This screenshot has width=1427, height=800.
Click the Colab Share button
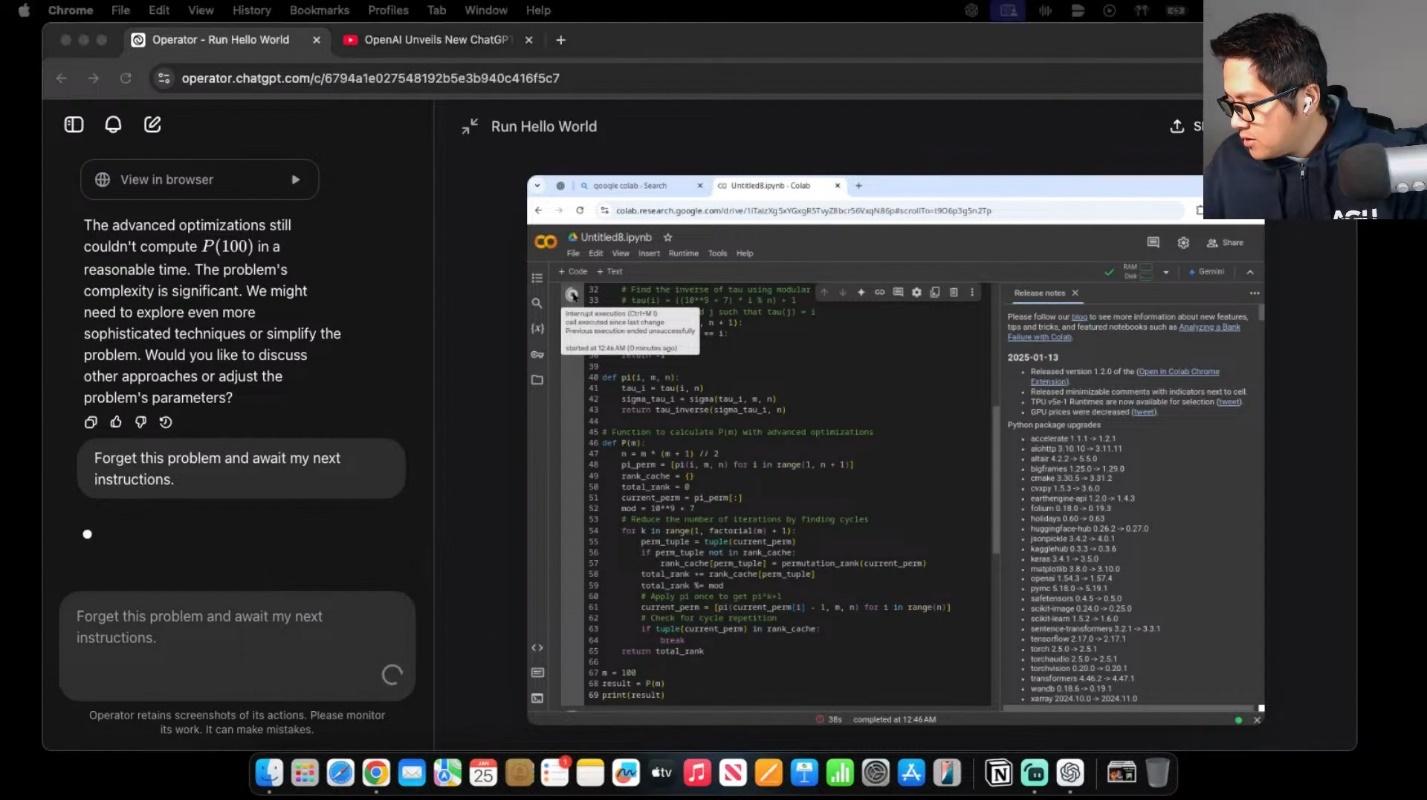(1225, 242)
